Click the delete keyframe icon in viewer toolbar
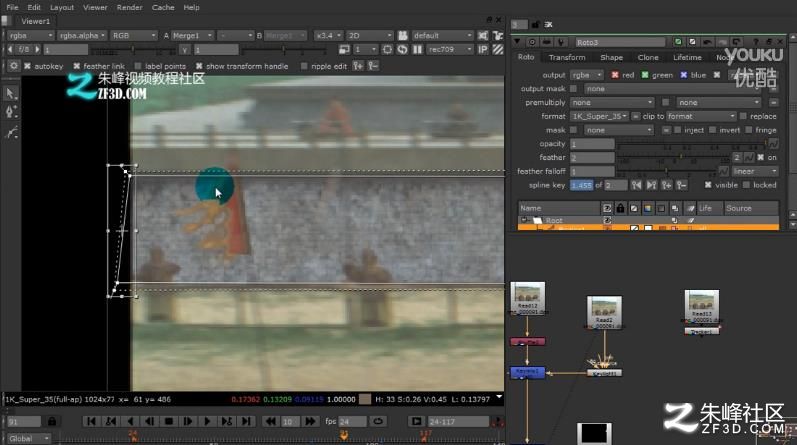This screenshot has height=445, width=797. pos(373,66)
